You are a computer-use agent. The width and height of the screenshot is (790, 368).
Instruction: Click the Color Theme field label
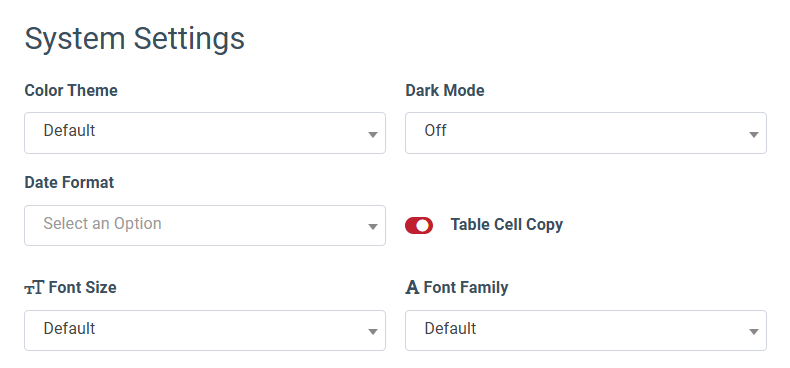71,91
